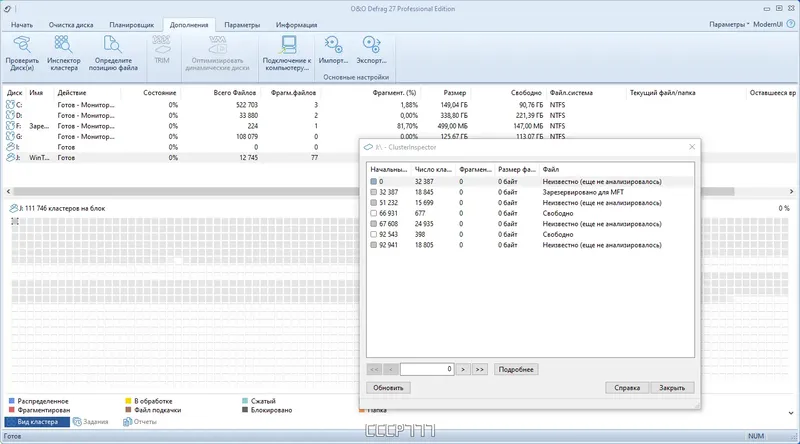Switch to Вид кластера view
This screenshot has height=444, width=800.
pyautogui.click(x=37, y=422)
